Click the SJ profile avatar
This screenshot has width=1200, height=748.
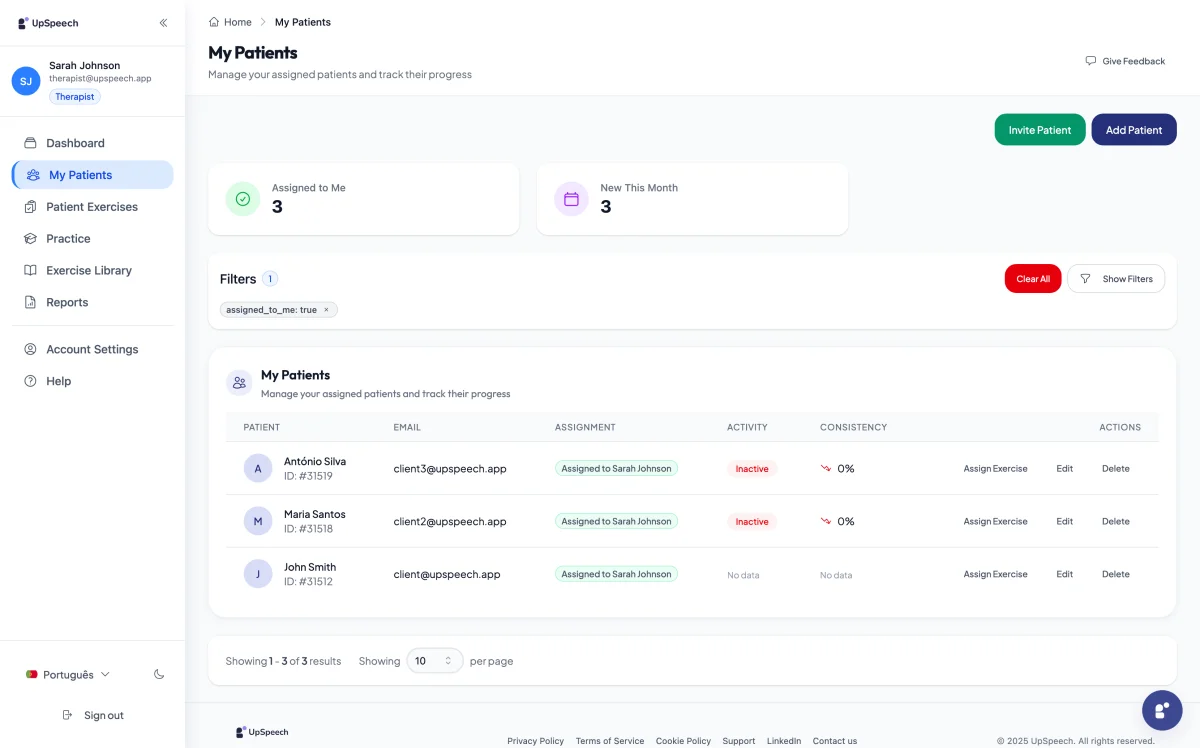(26, 81)
